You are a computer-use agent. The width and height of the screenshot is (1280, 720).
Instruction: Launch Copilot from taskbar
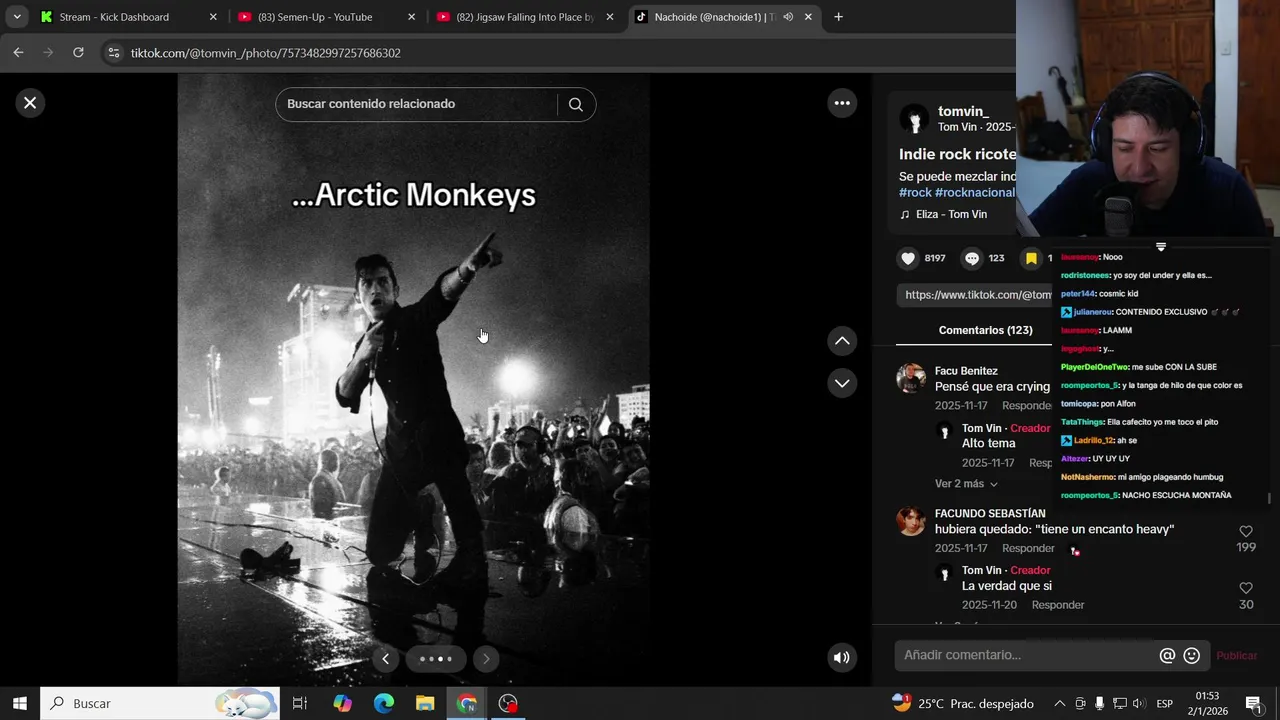coord(342,703)
